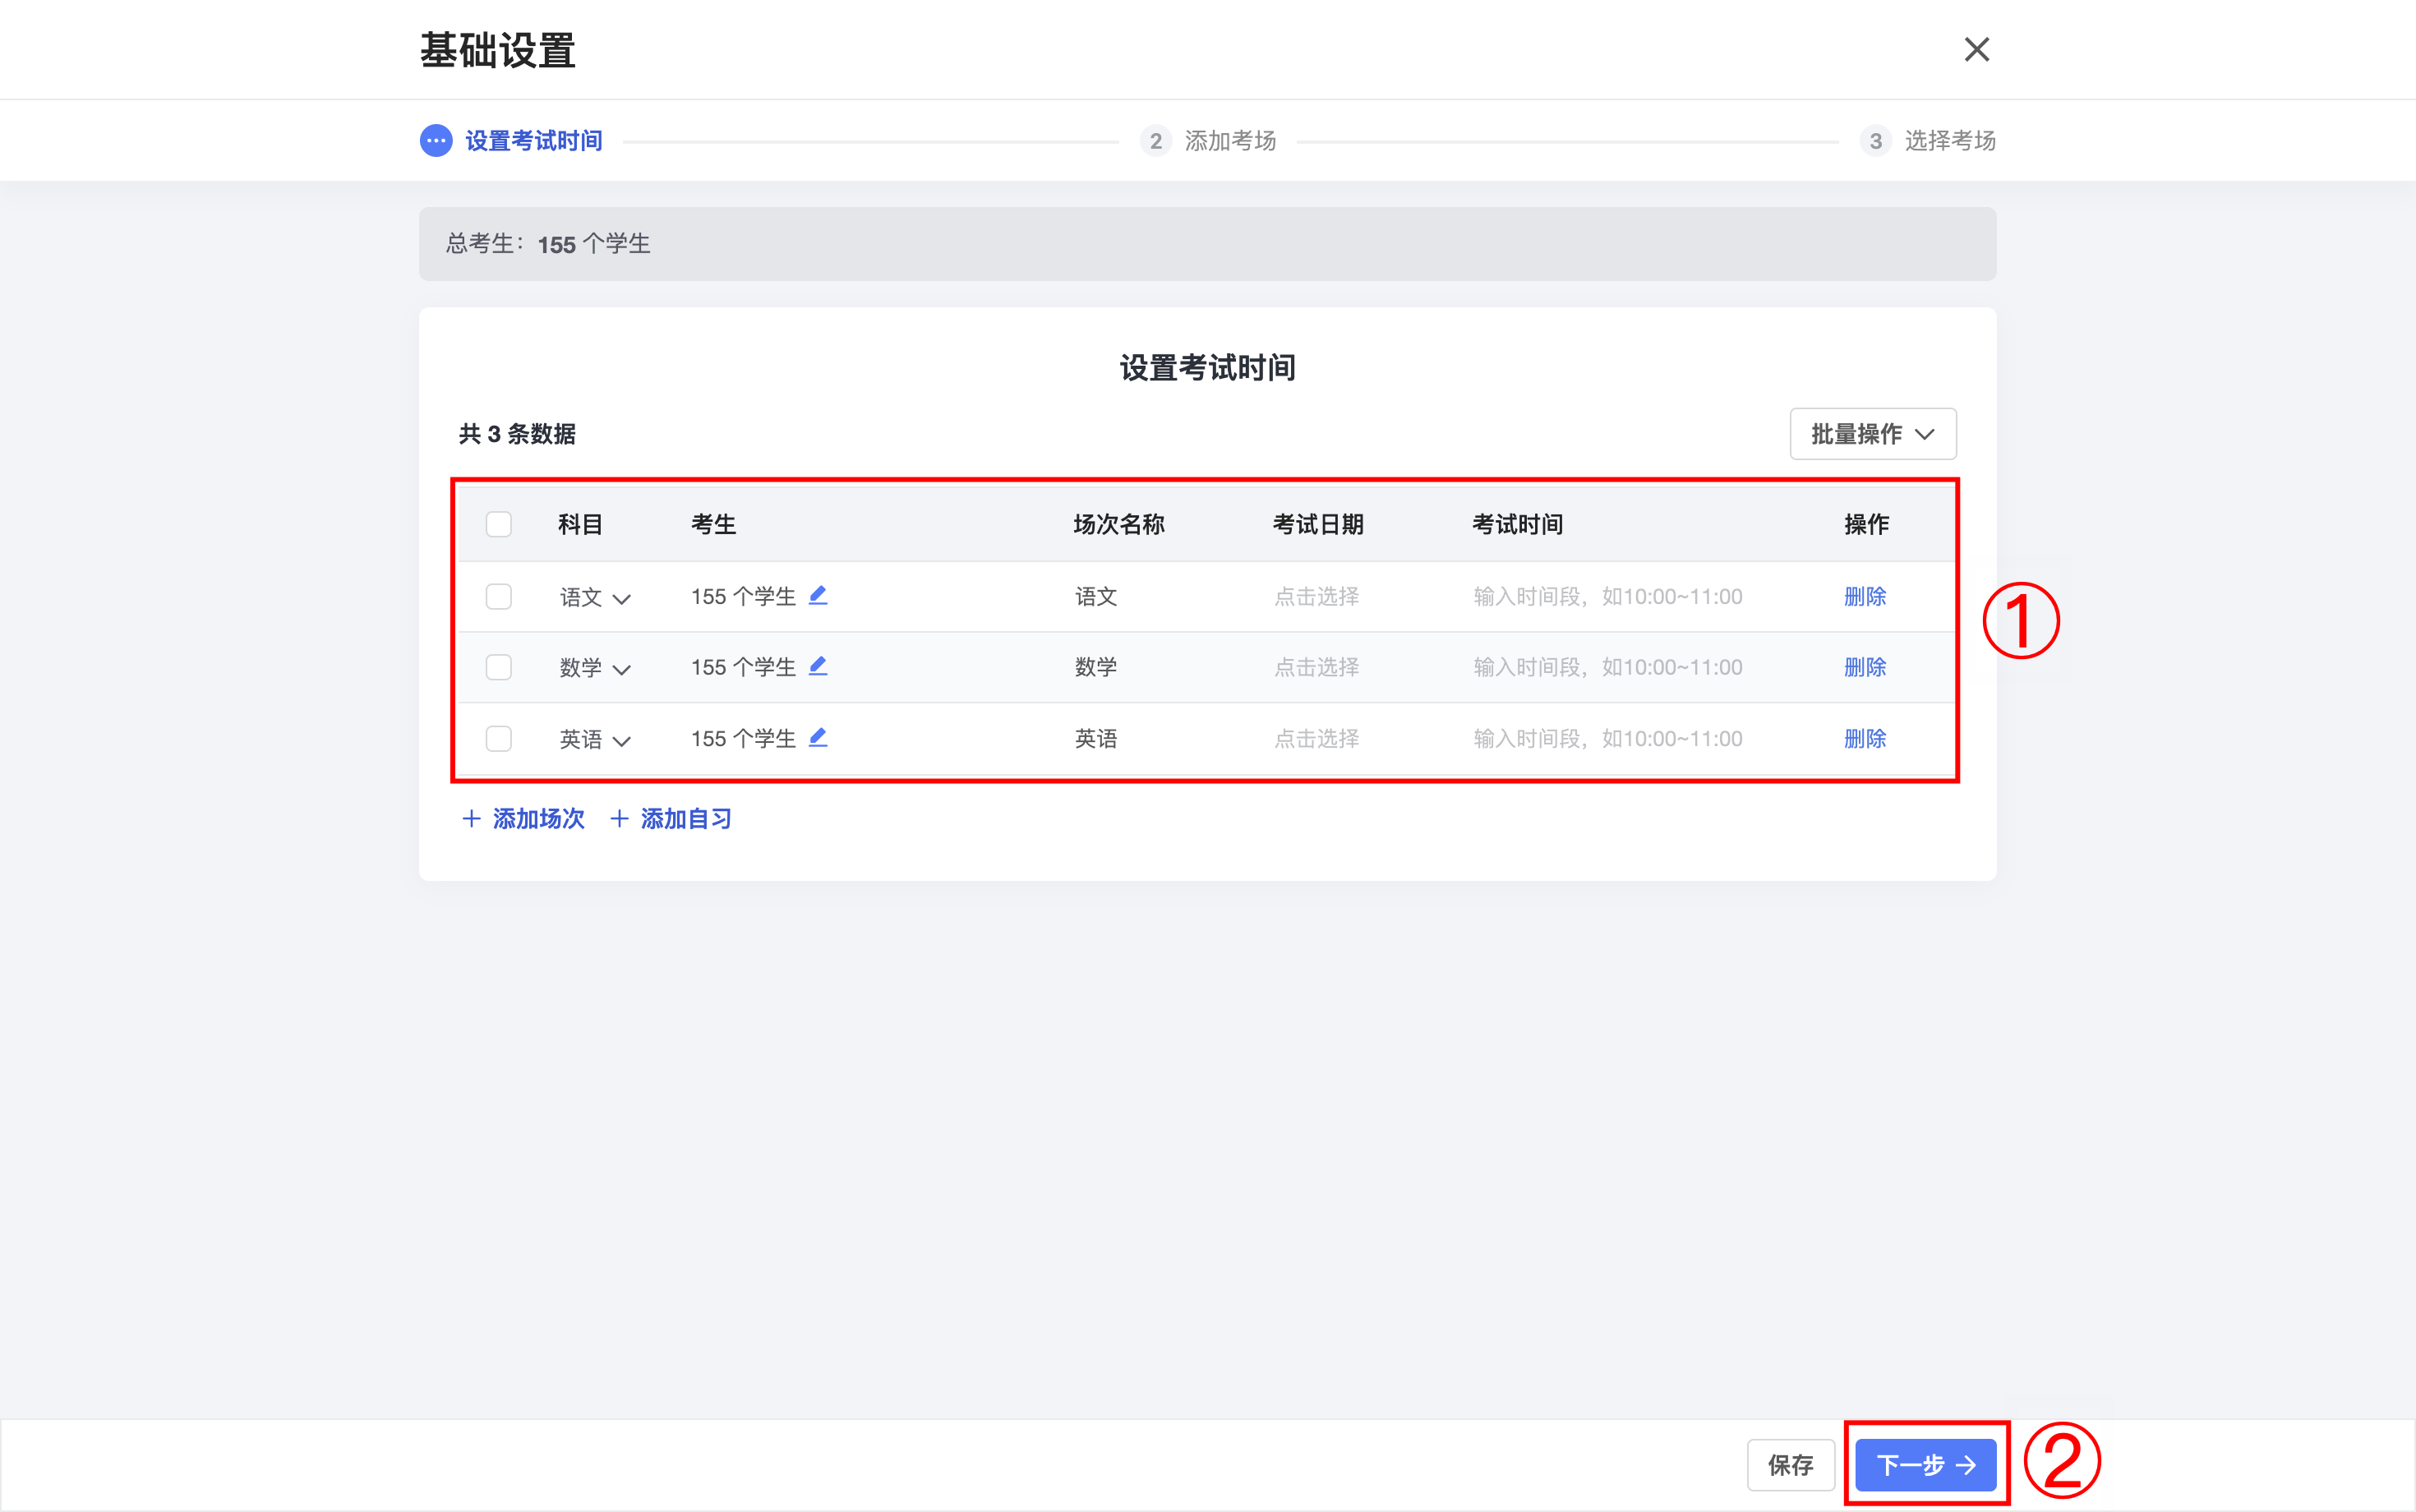The image size is (2416, 1512).
Task: Toggle the select-all header checkbox
Action: click(498, 524)
